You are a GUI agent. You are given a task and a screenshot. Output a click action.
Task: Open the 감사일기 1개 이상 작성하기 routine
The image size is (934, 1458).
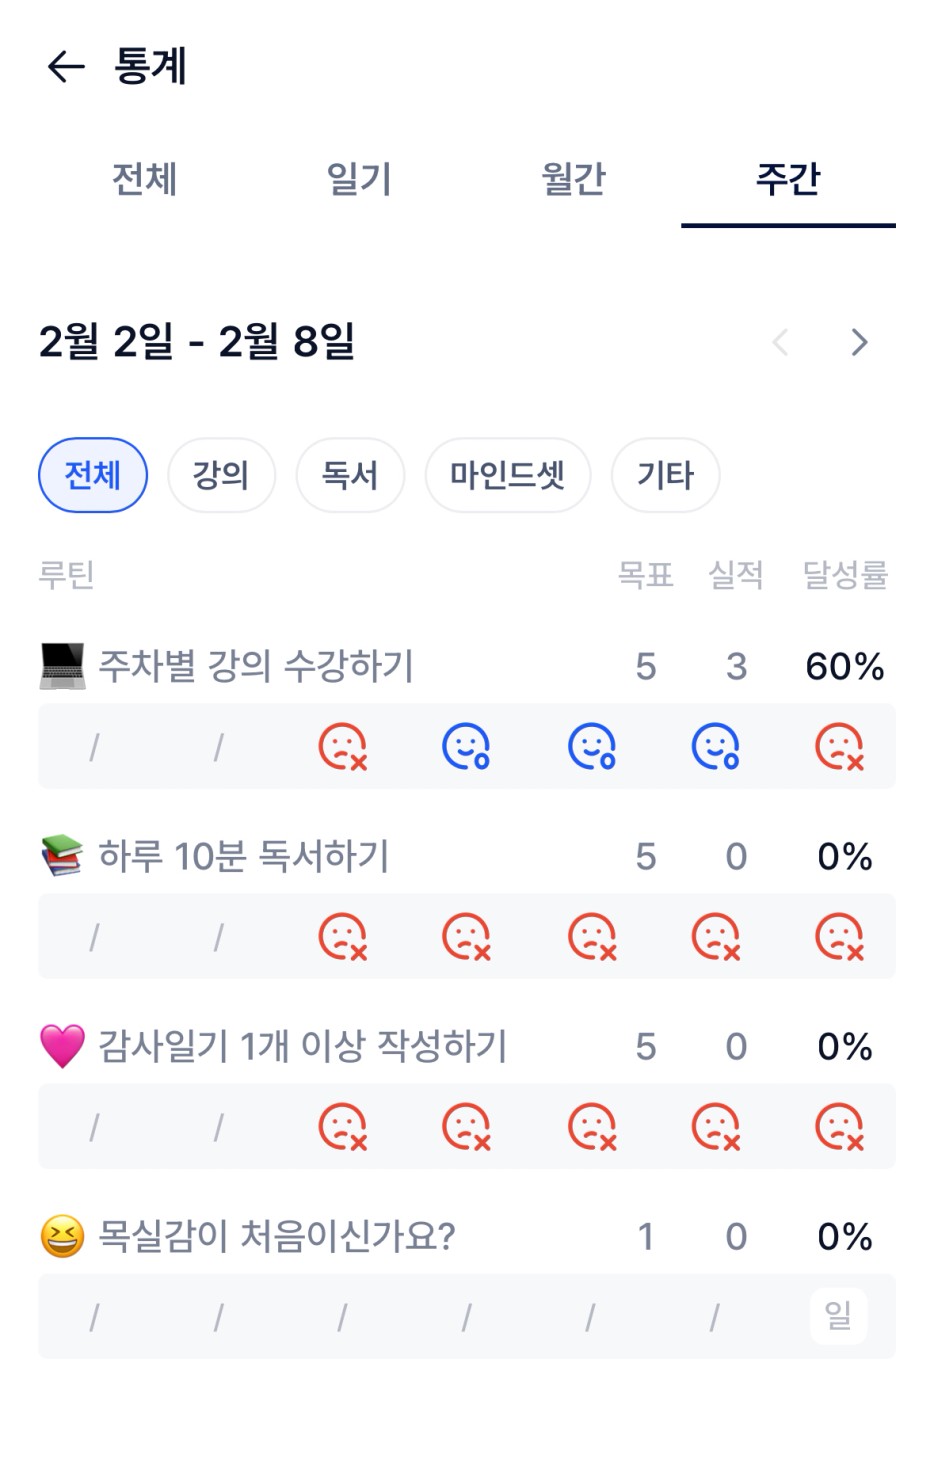click(302, 1047)
